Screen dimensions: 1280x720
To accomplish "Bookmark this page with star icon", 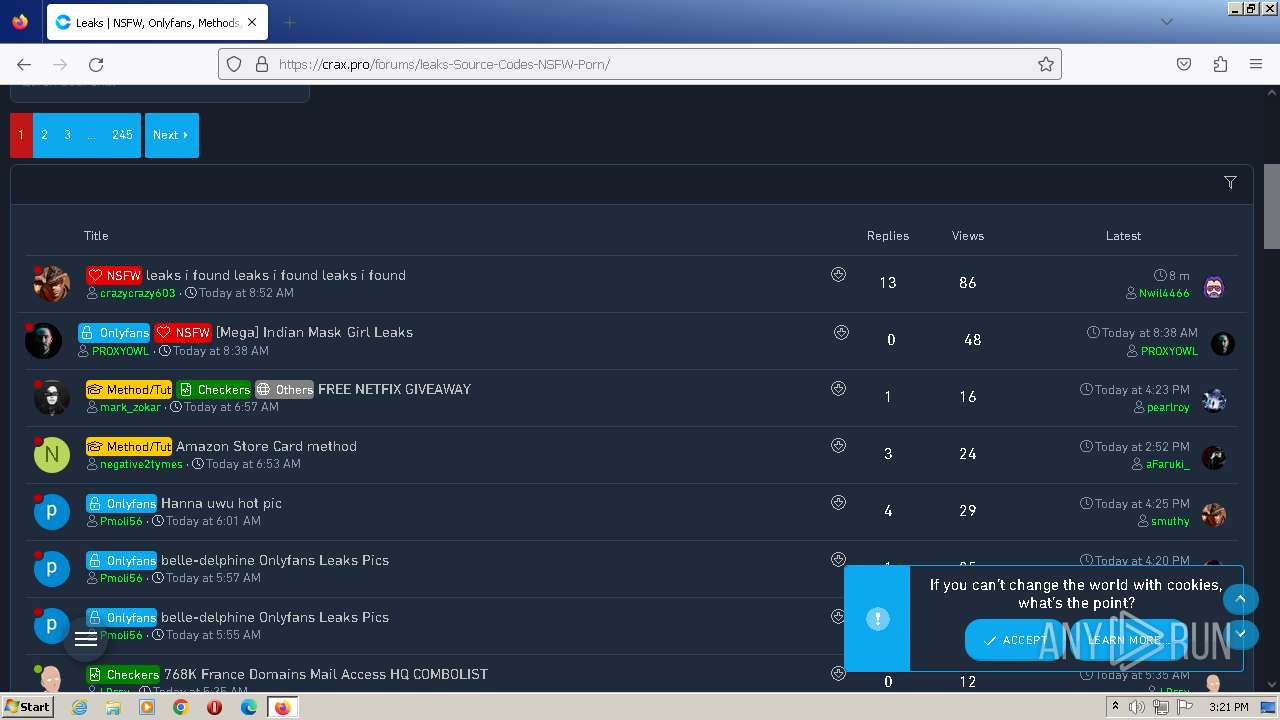I will [x=1046, y=64].
